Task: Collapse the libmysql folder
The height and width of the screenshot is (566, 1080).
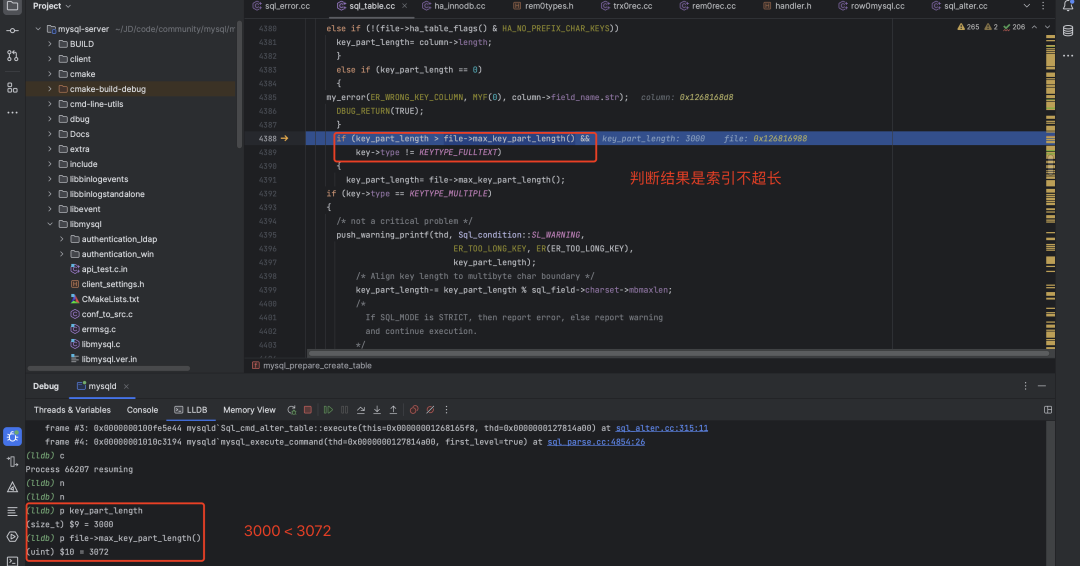Action: pos(49,224)
